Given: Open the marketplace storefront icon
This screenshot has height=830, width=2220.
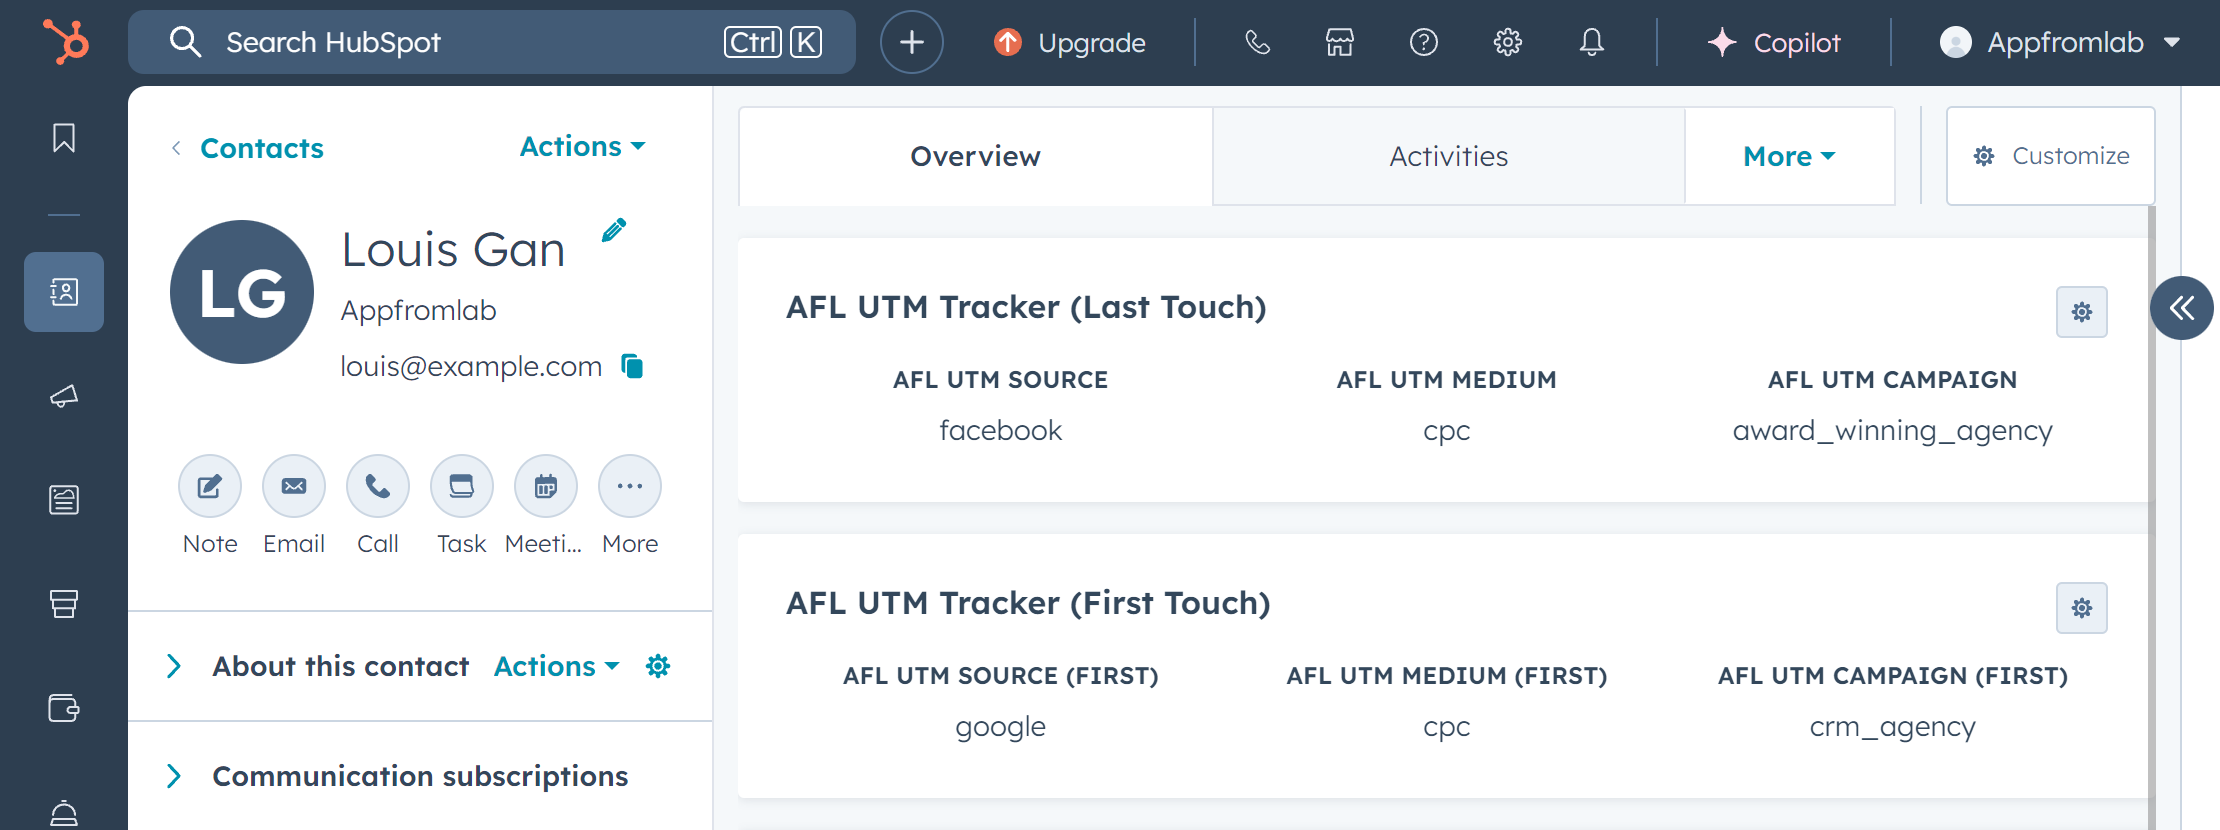Looking at the screenshot, I should (x=1340, y=42).
